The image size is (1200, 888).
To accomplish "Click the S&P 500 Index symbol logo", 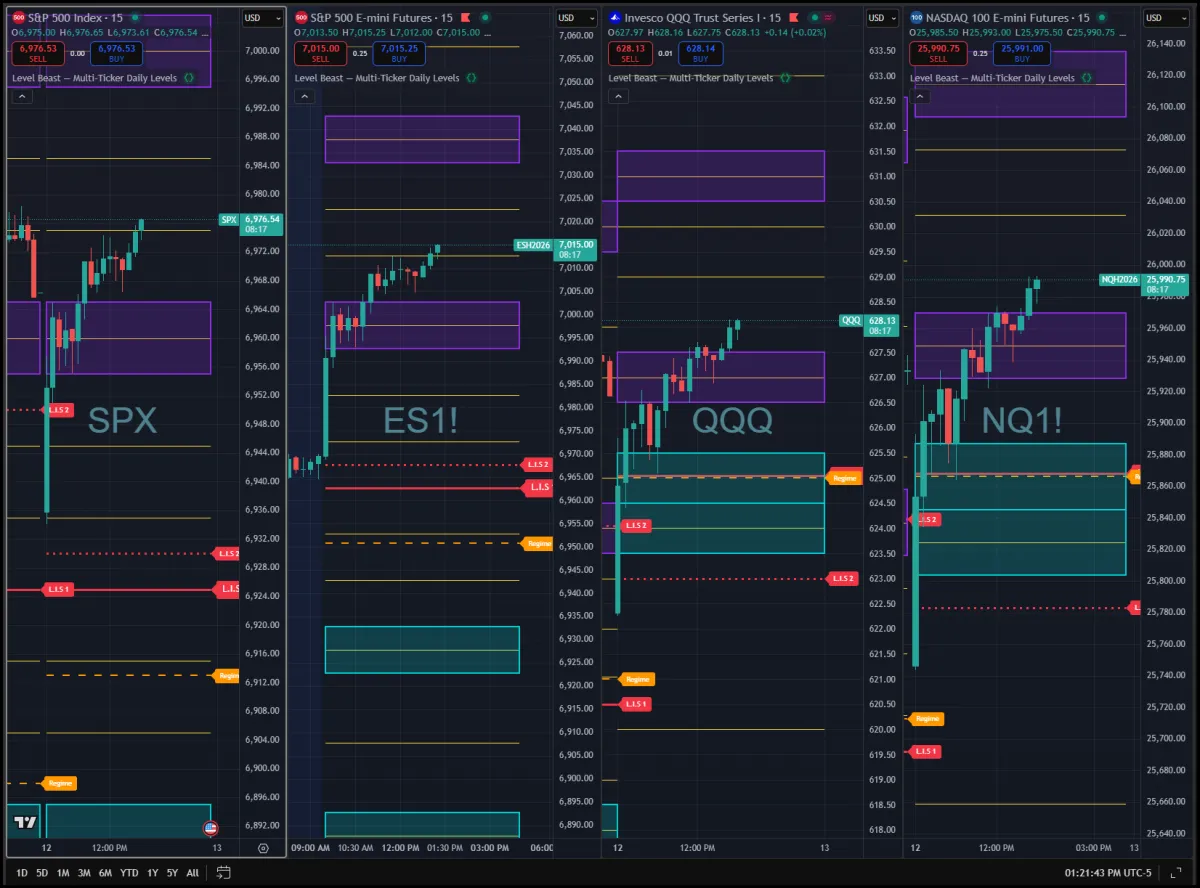I will (x=19, y=18).
